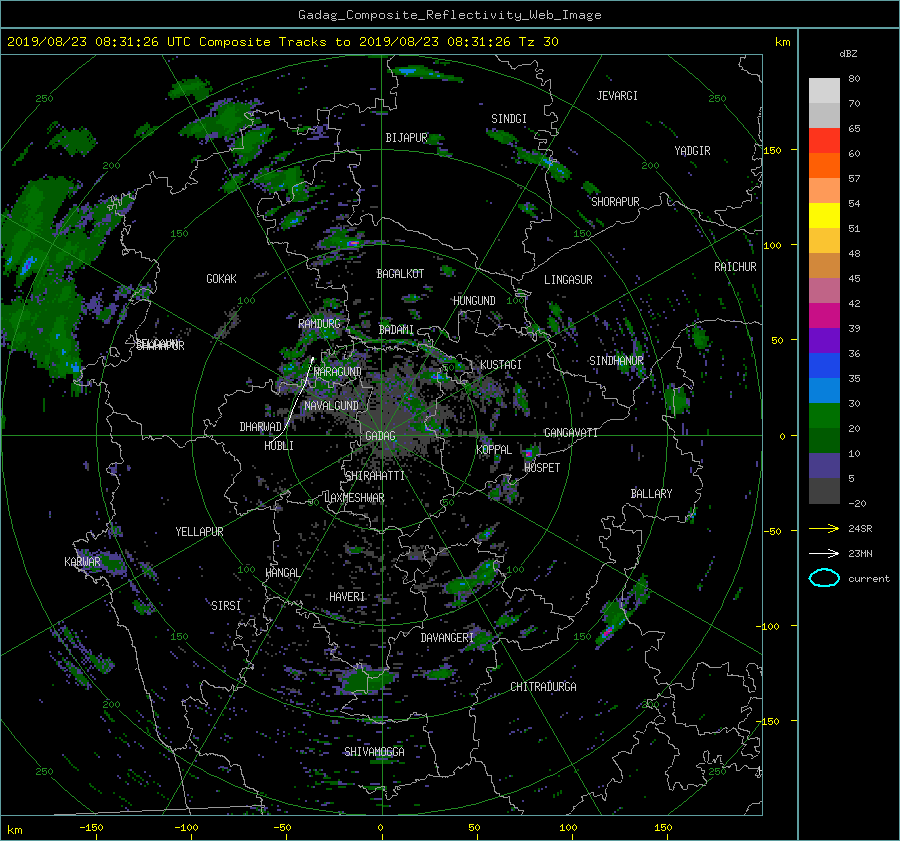The image size is (900, 841).
Task: Click the magenta 39-42 dBZ color swatch
Action: (x=824, y=315)
